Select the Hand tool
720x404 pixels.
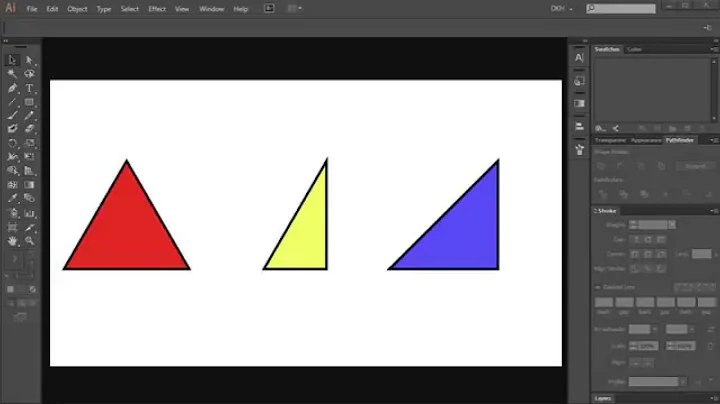pos(12,241)
